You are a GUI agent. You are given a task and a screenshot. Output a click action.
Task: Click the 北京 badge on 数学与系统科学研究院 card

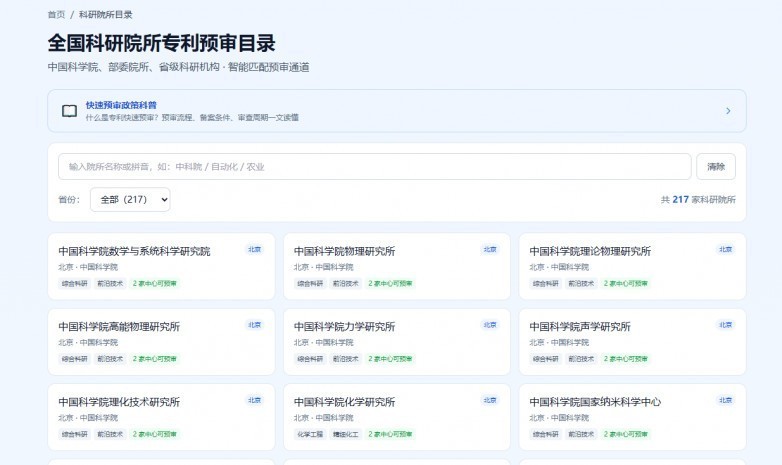[x=255, y=249]
